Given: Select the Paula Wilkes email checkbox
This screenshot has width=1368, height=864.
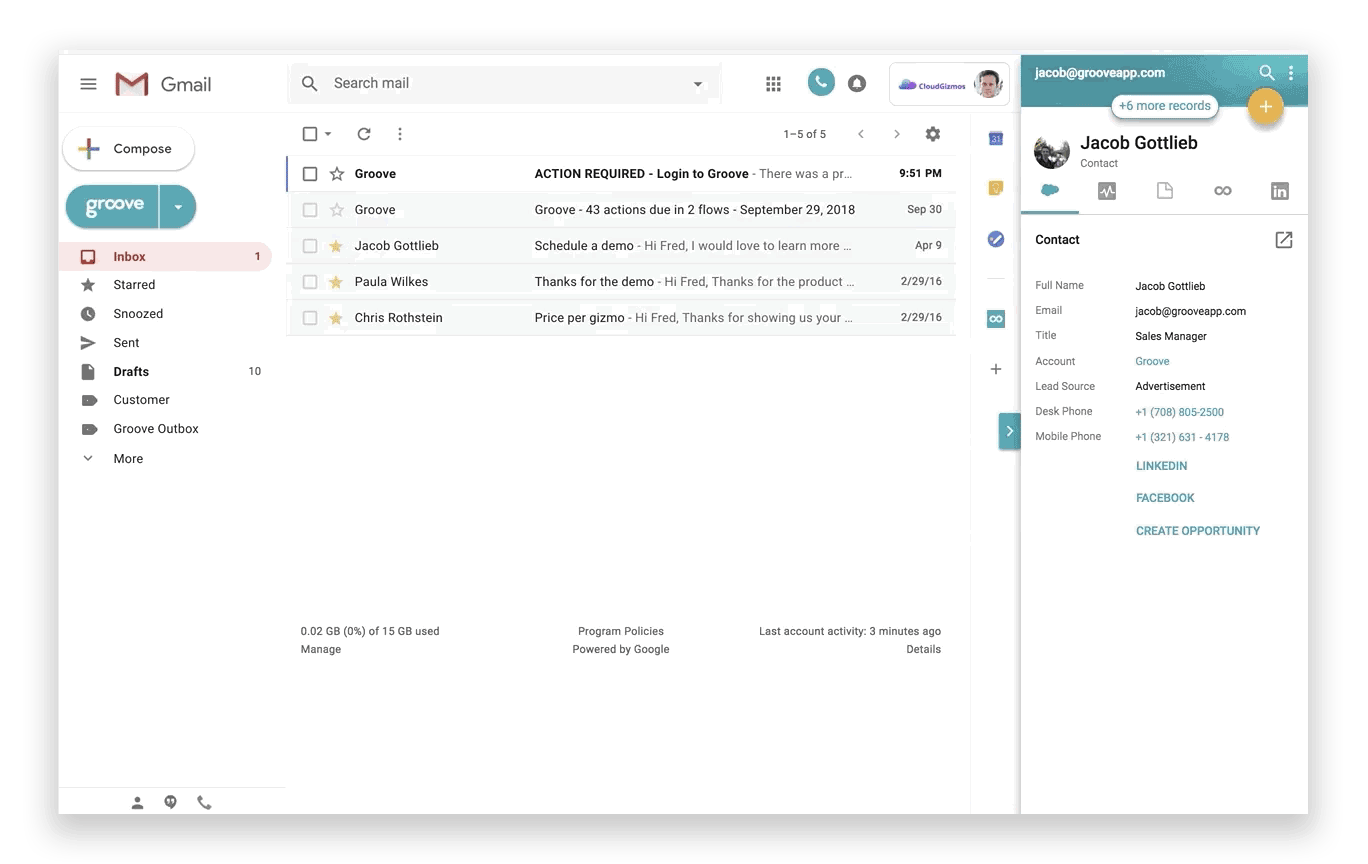Looking at the screenshot, I should [310, 282].
